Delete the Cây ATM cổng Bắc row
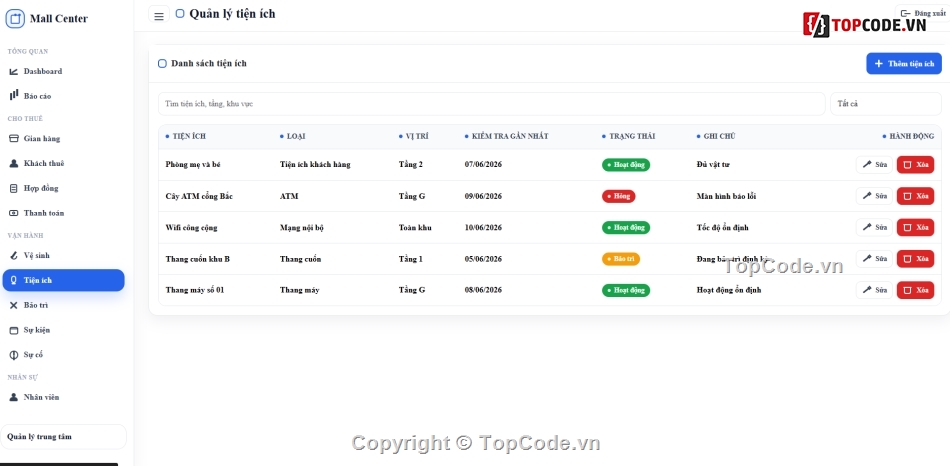This screenshot has width=950, height=466. (x=915, y=196)
